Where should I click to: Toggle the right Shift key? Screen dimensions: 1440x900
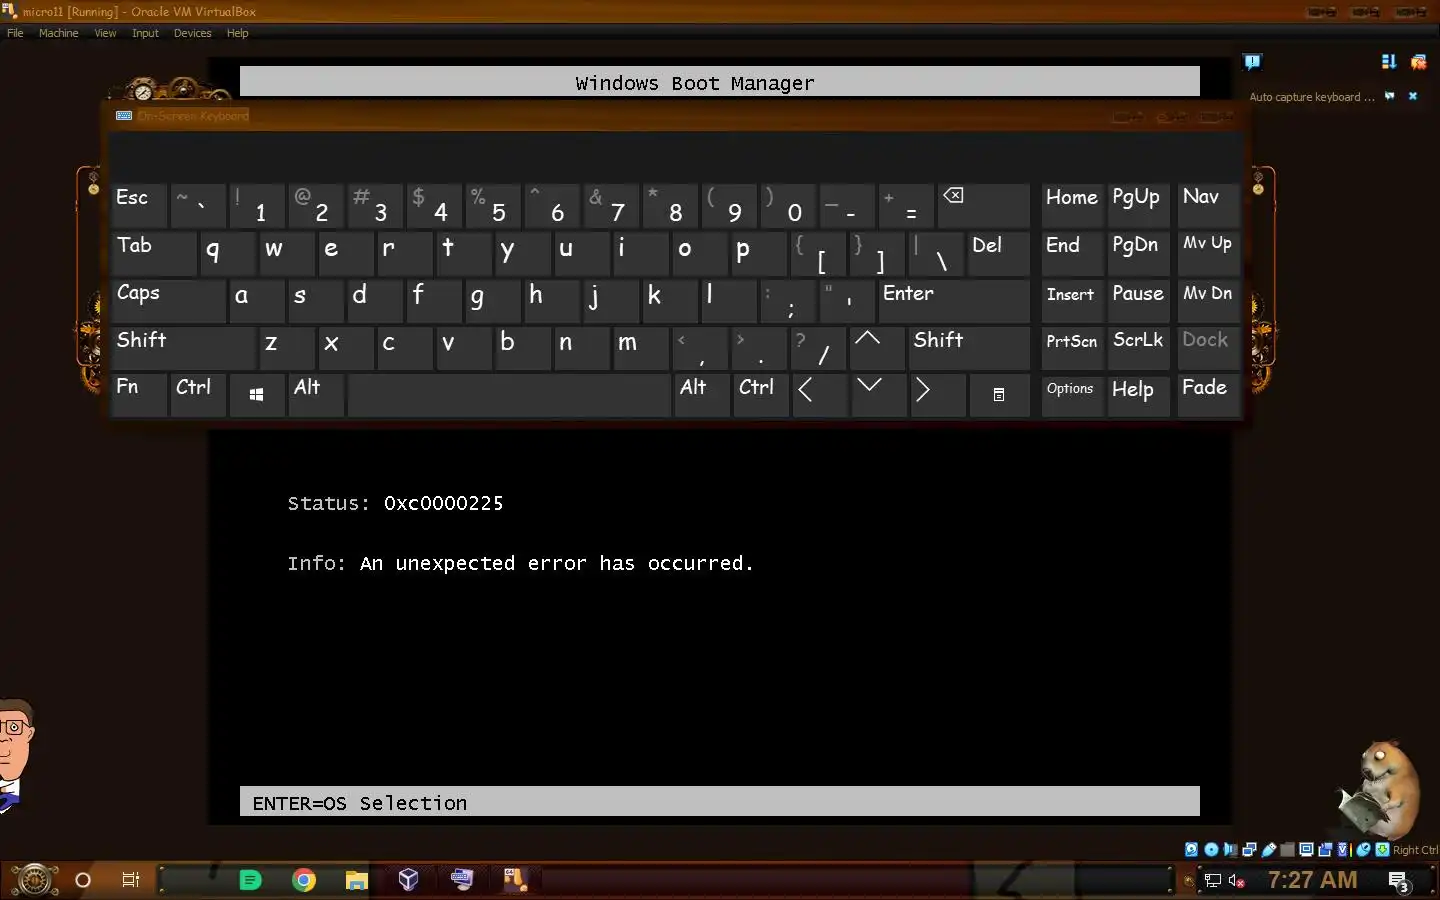(x=969, y=347)
